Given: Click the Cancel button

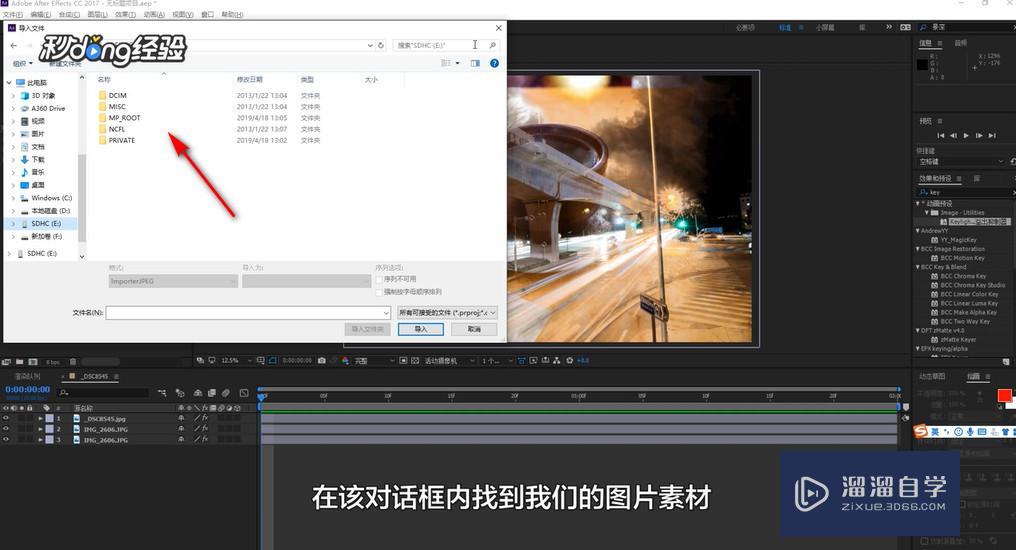Looking at the screenshot, I should 474,329.
